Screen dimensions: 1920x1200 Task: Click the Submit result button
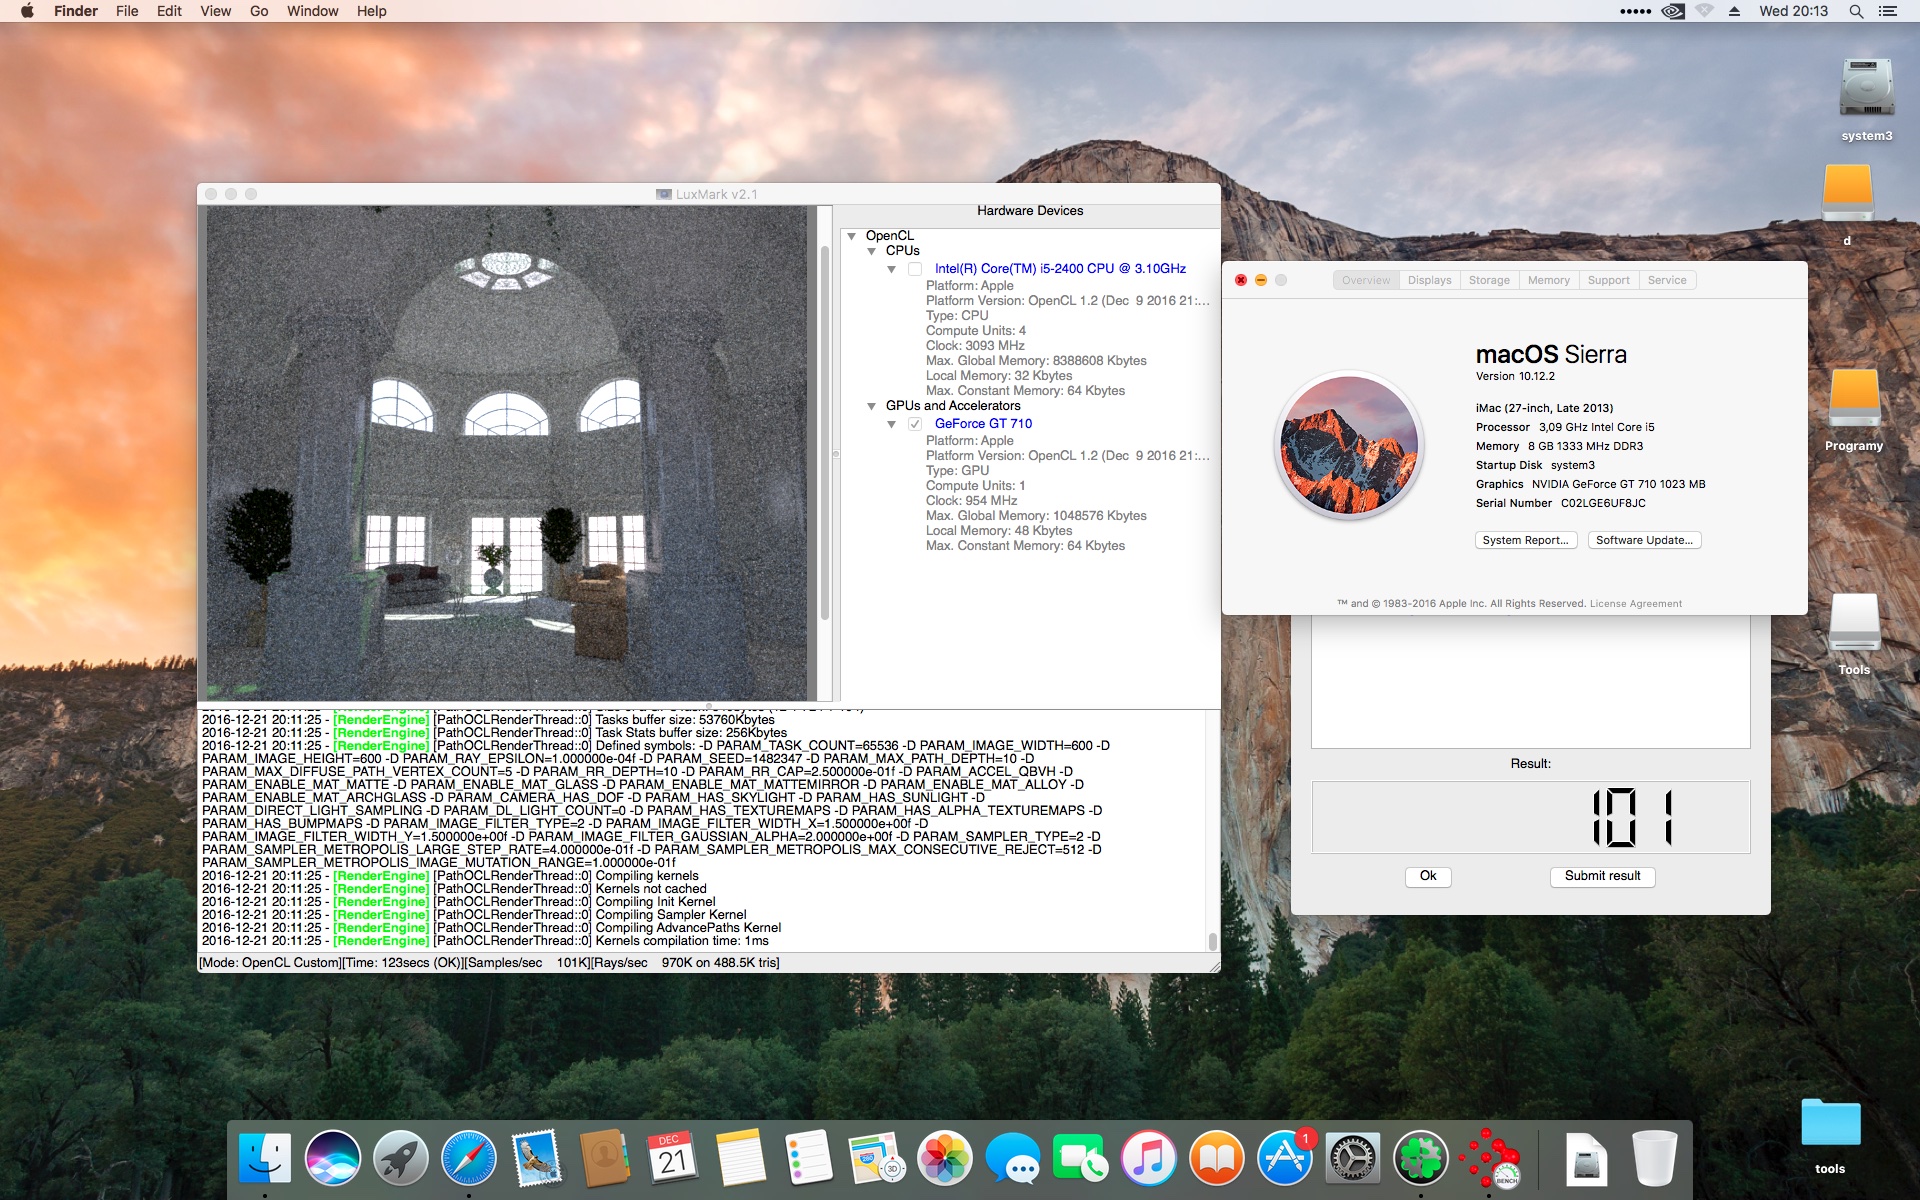(1602, 876)
